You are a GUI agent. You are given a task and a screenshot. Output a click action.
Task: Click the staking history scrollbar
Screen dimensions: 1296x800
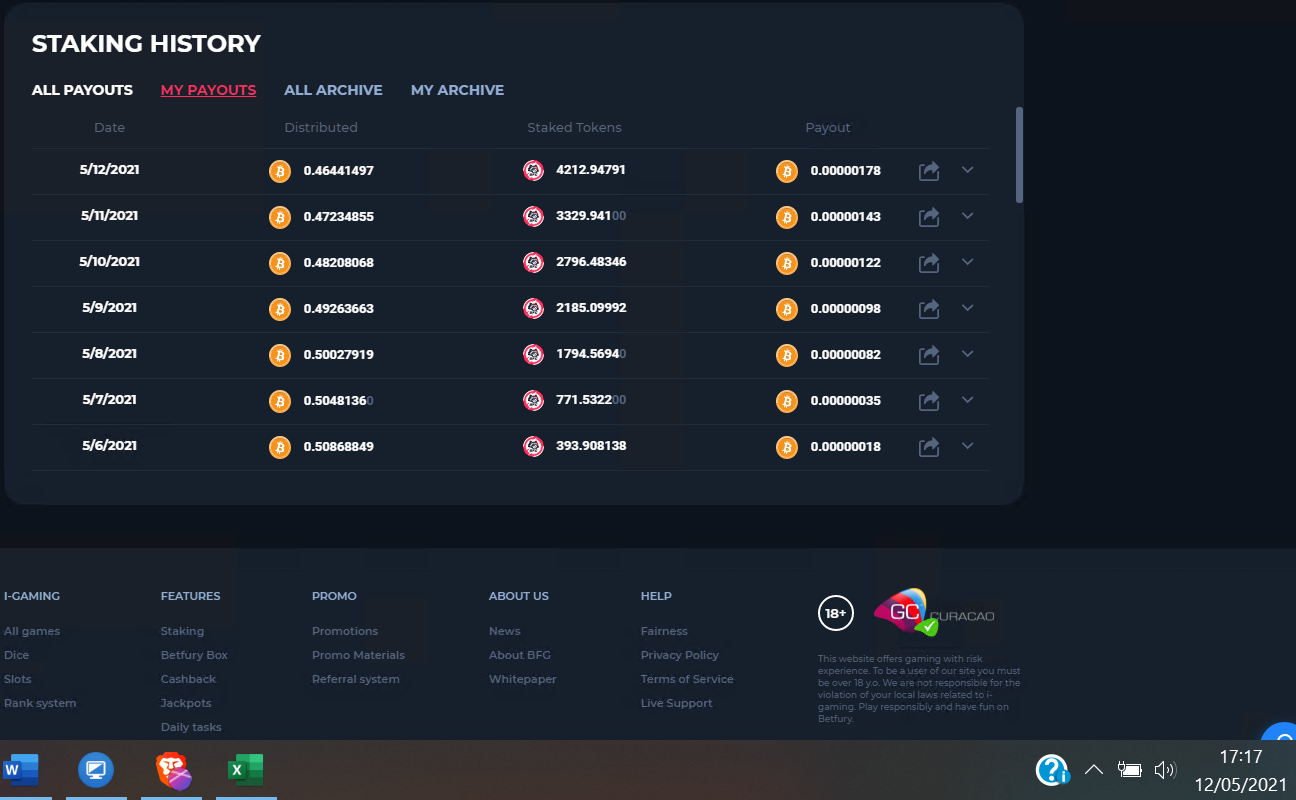1019,155
